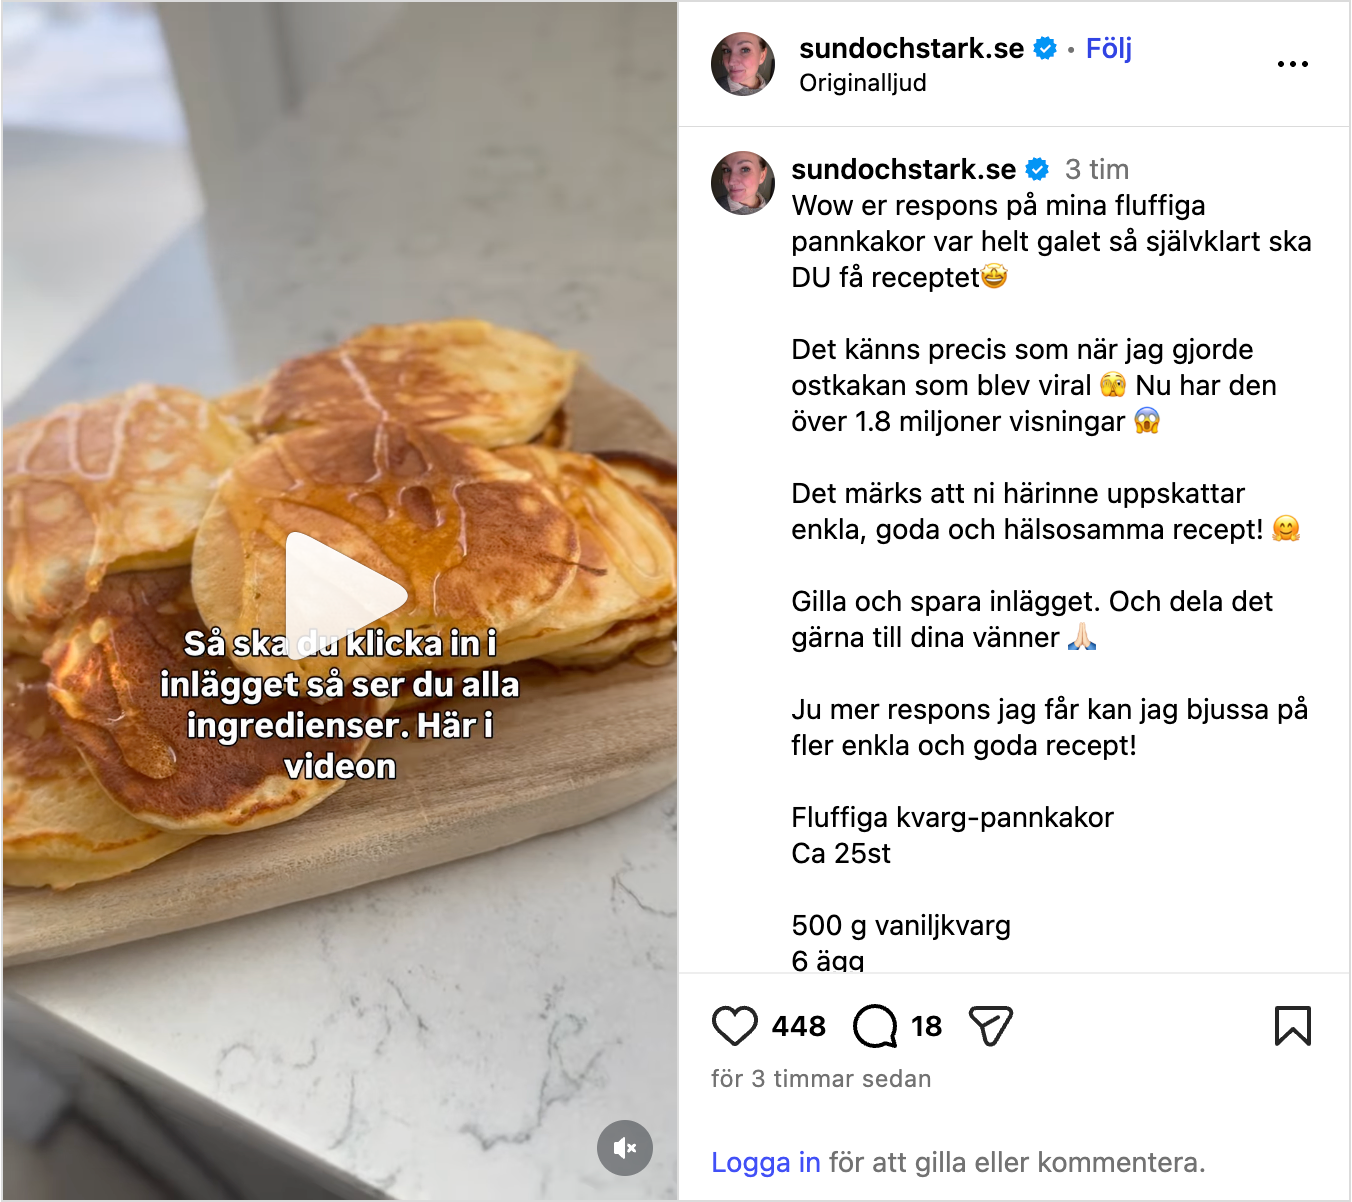
Task: View the 18 comments count
Action: point(926,1026)
